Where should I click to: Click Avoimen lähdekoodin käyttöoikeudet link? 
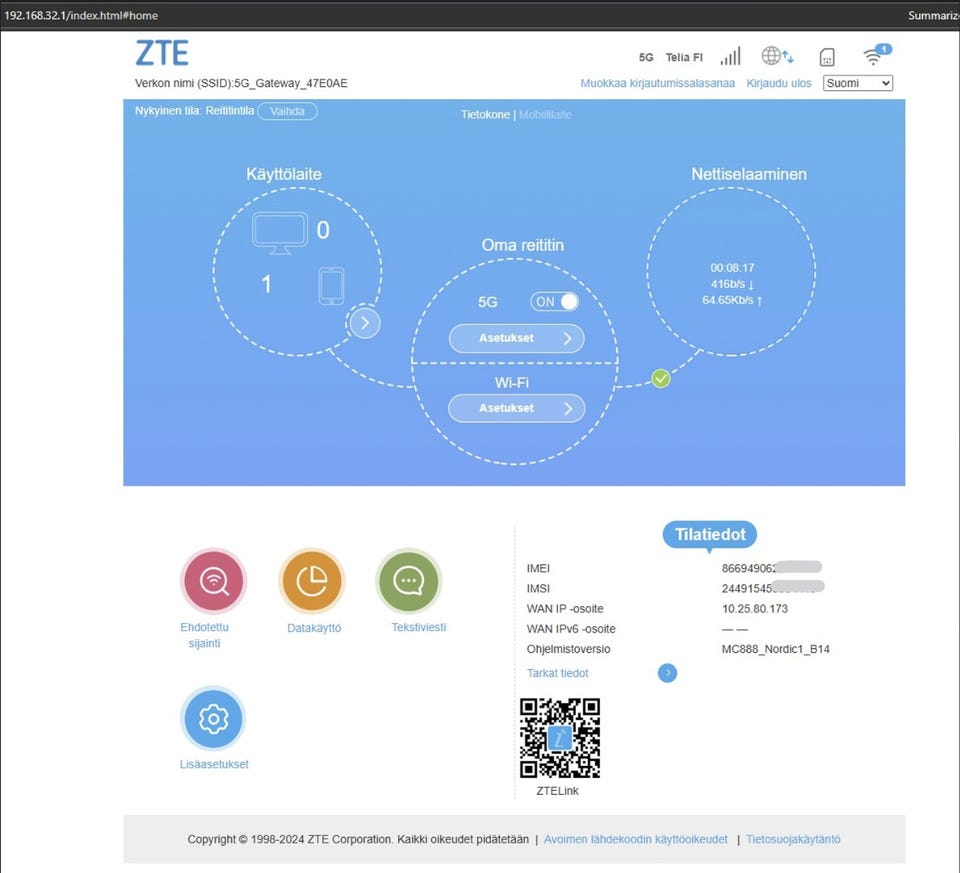636,839
